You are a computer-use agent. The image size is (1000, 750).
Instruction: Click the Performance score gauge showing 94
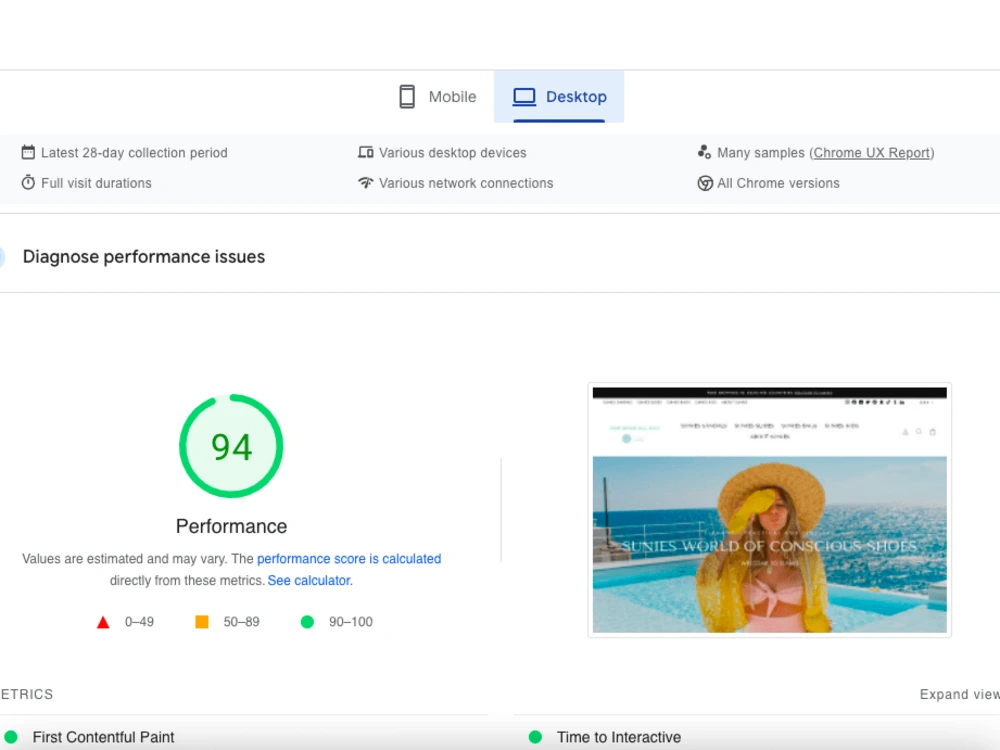coord(231,446)
